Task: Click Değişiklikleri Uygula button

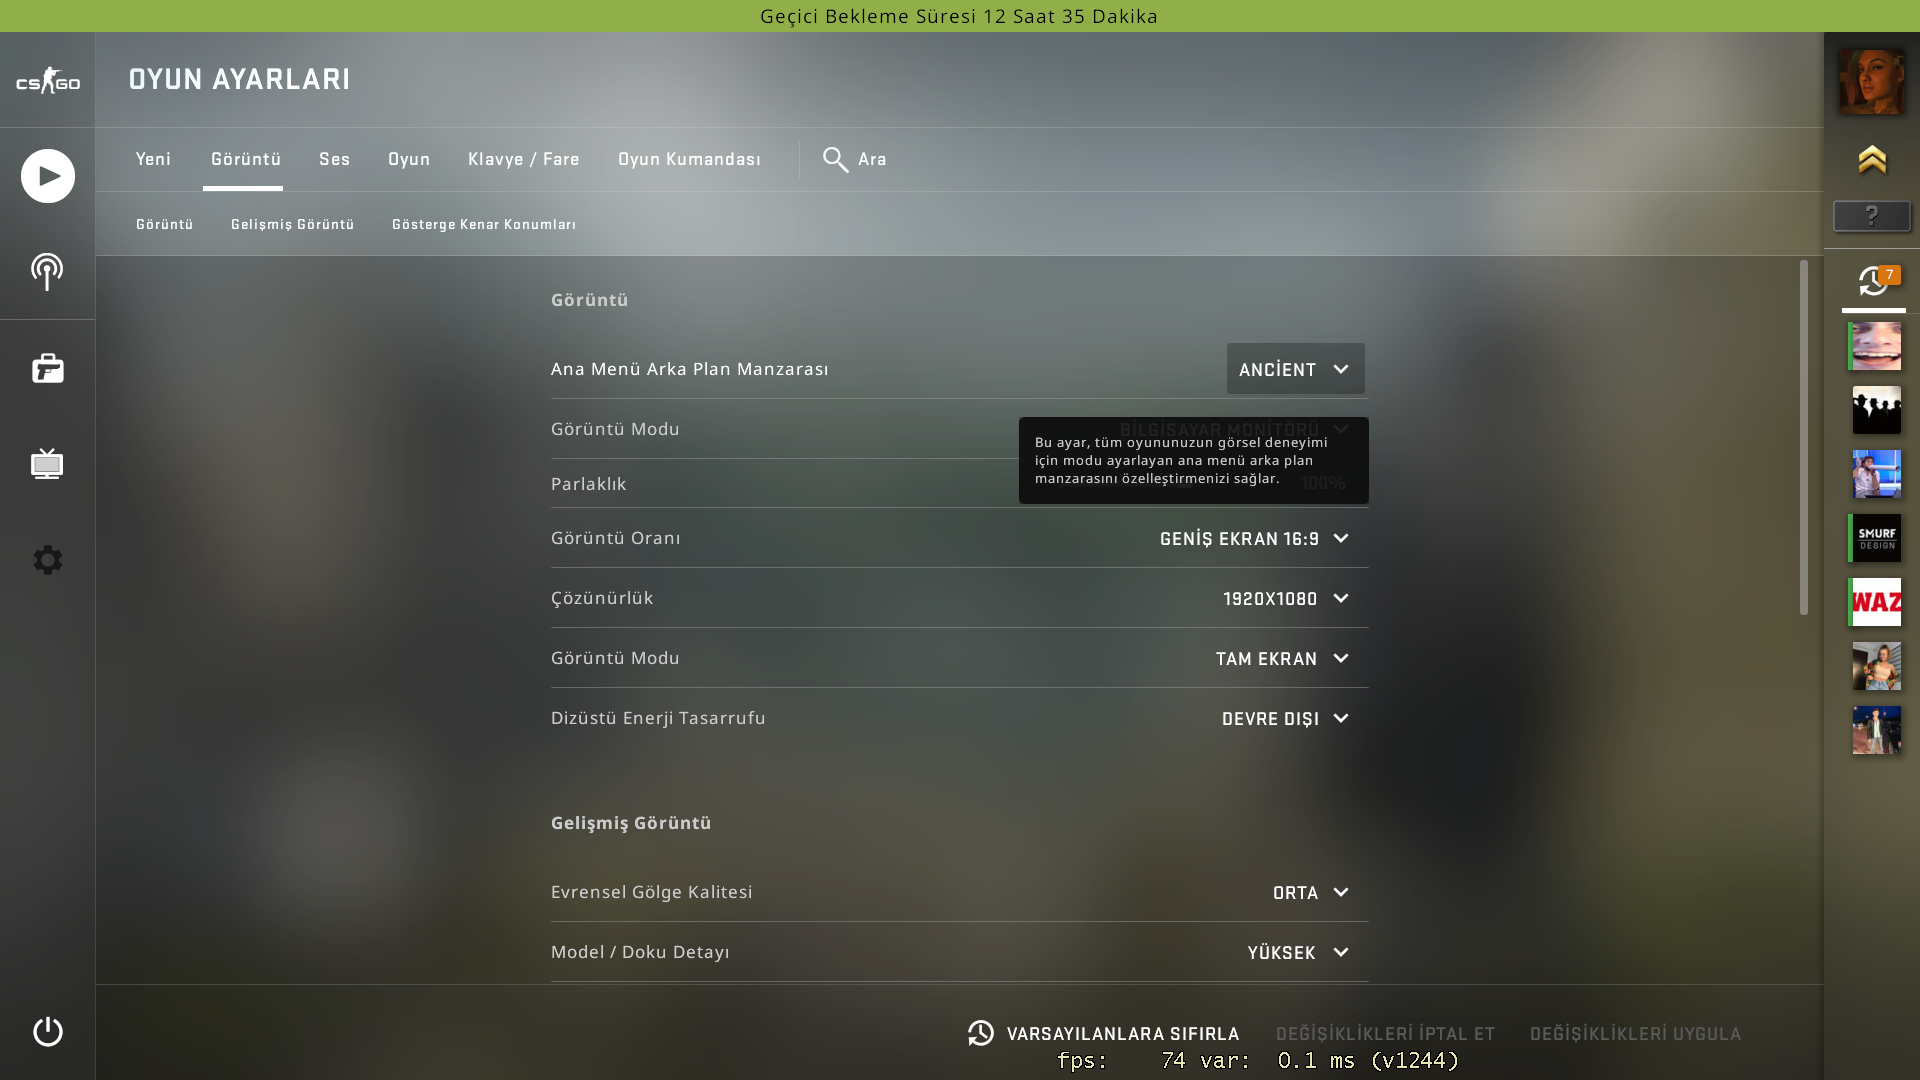Action: coord(1635,1034)
